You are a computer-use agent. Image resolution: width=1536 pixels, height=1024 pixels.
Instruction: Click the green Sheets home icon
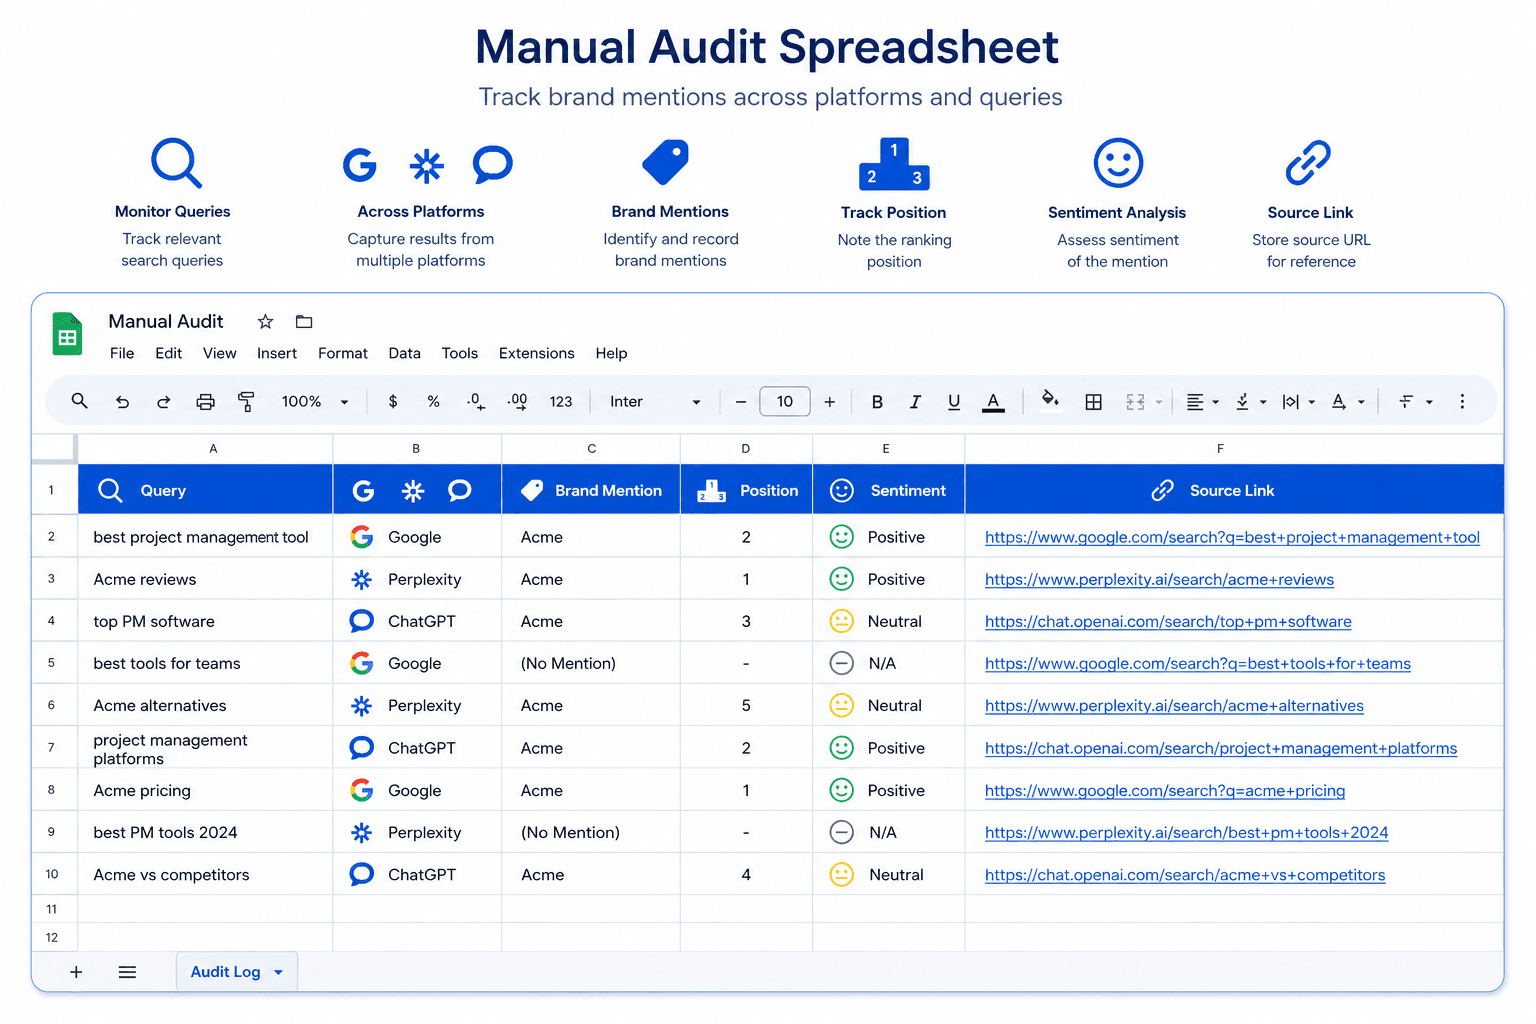click(67, 334)
